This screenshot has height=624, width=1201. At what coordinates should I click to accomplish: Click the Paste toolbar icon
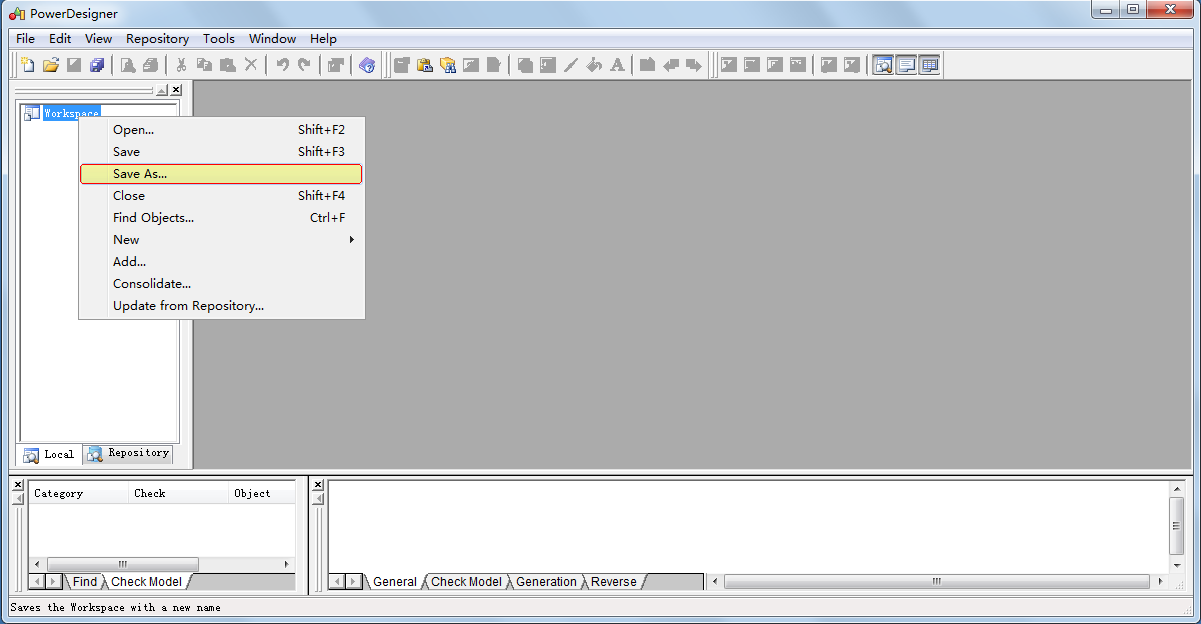227,65
